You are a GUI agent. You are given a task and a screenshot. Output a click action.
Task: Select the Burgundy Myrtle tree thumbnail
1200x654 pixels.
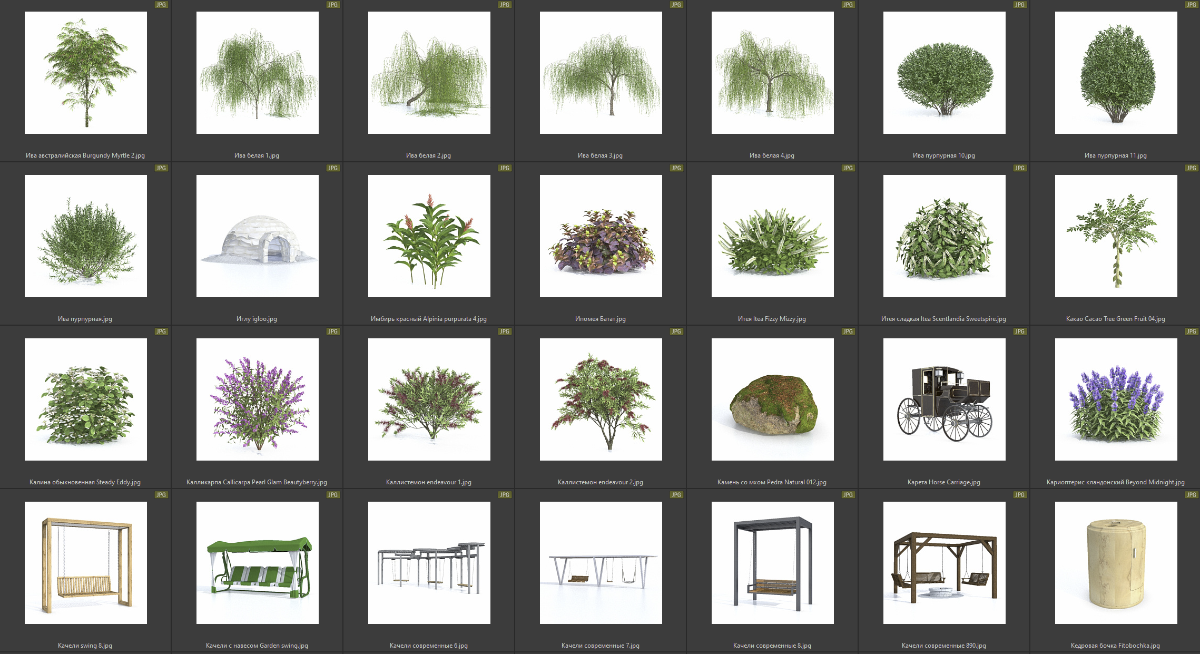tap(86, 73)
